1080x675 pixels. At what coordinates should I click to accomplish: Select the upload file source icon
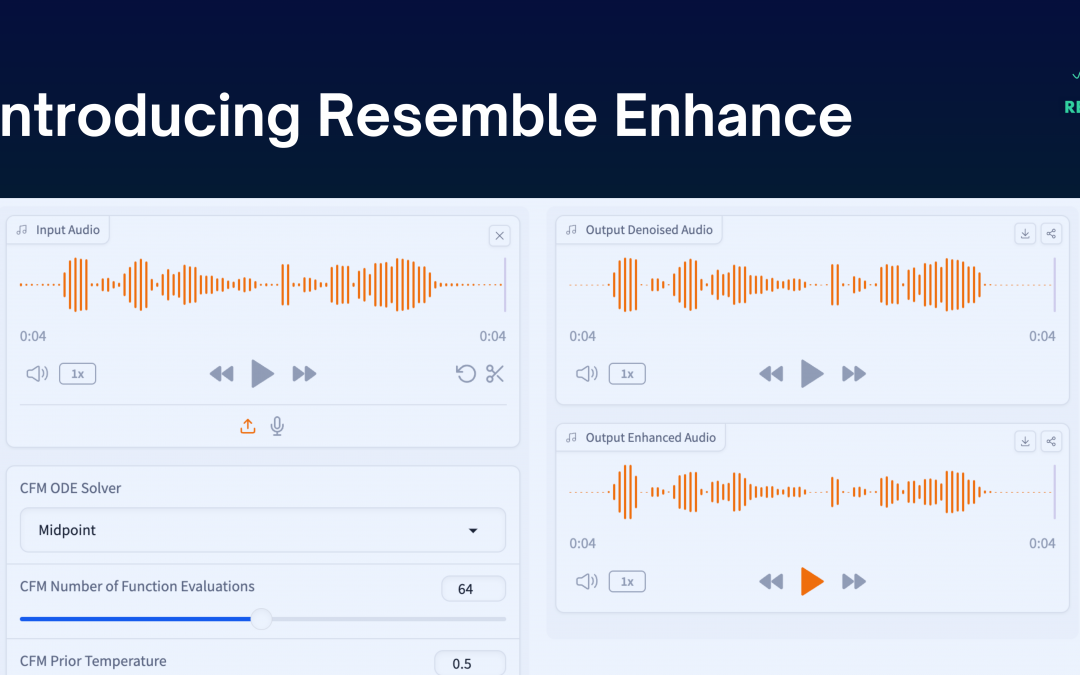point(248,426)
